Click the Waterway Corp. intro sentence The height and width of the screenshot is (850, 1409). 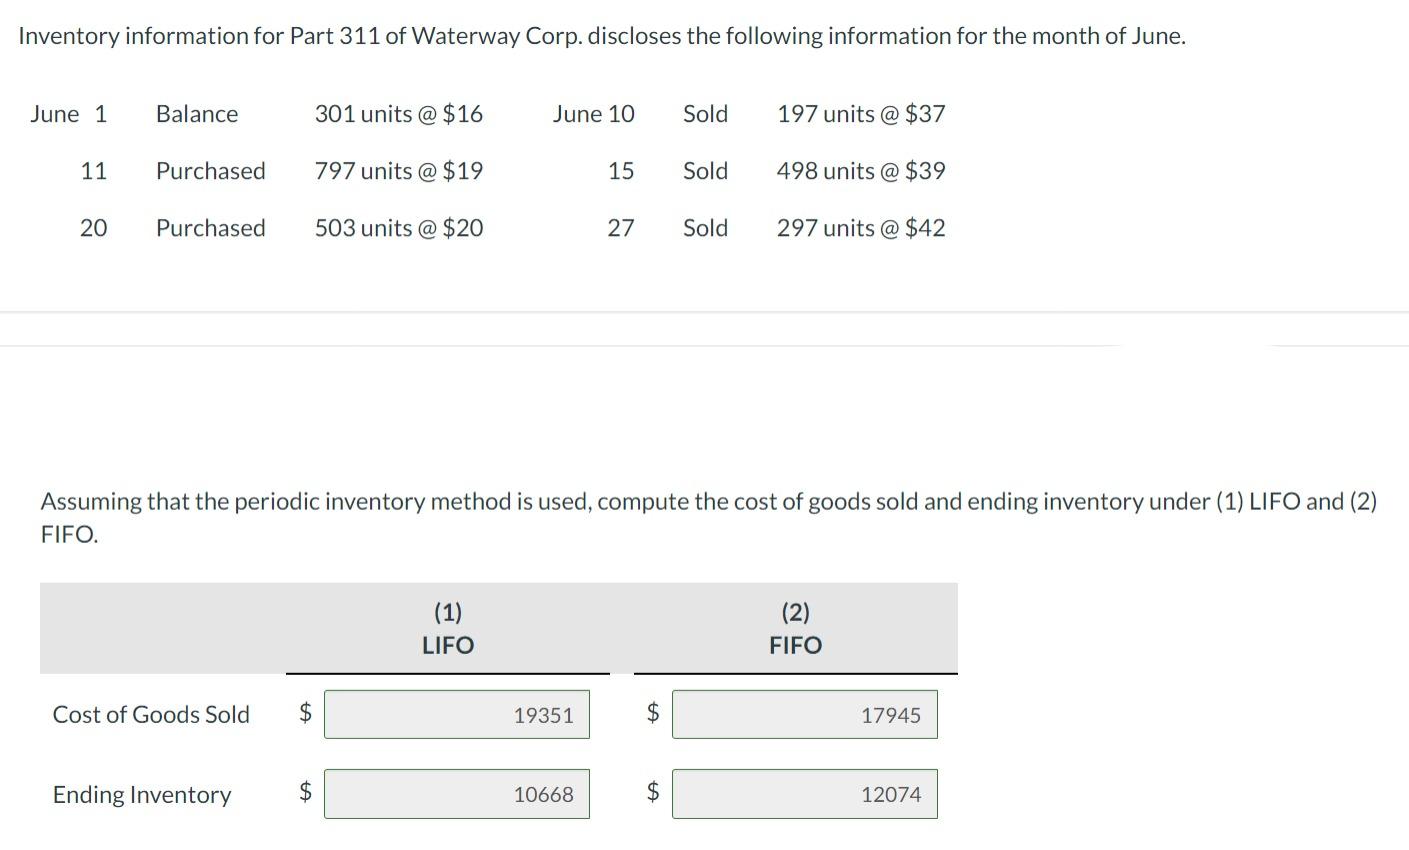point(602,36)
